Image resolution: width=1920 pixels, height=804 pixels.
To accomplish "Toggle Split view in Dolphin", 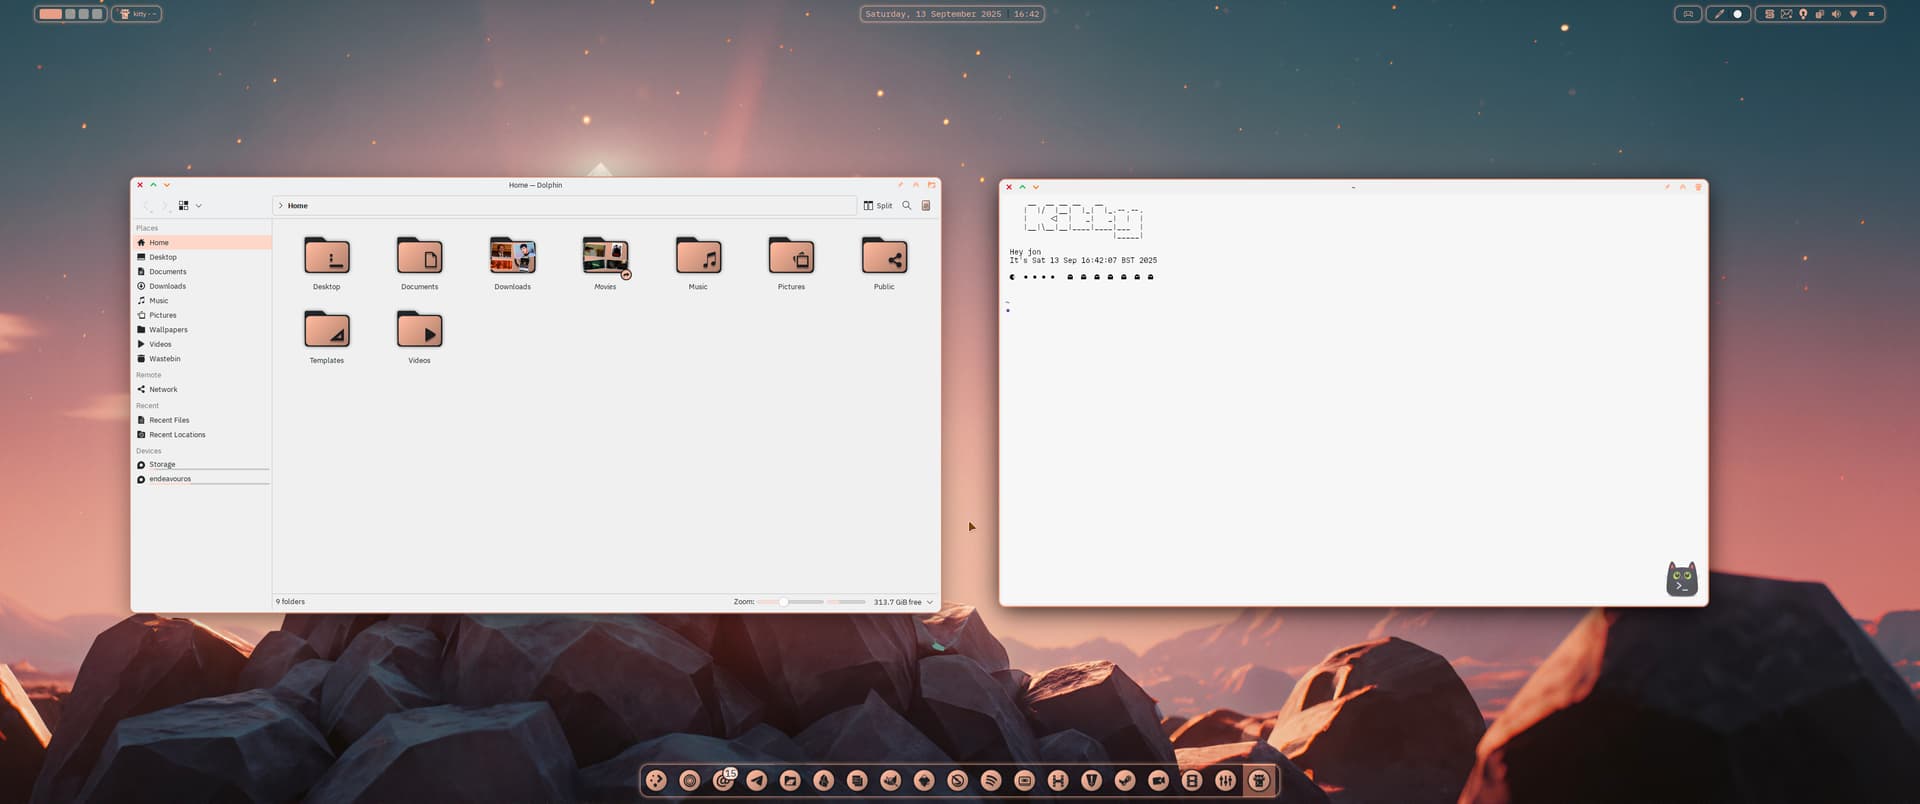I will 877,206.
